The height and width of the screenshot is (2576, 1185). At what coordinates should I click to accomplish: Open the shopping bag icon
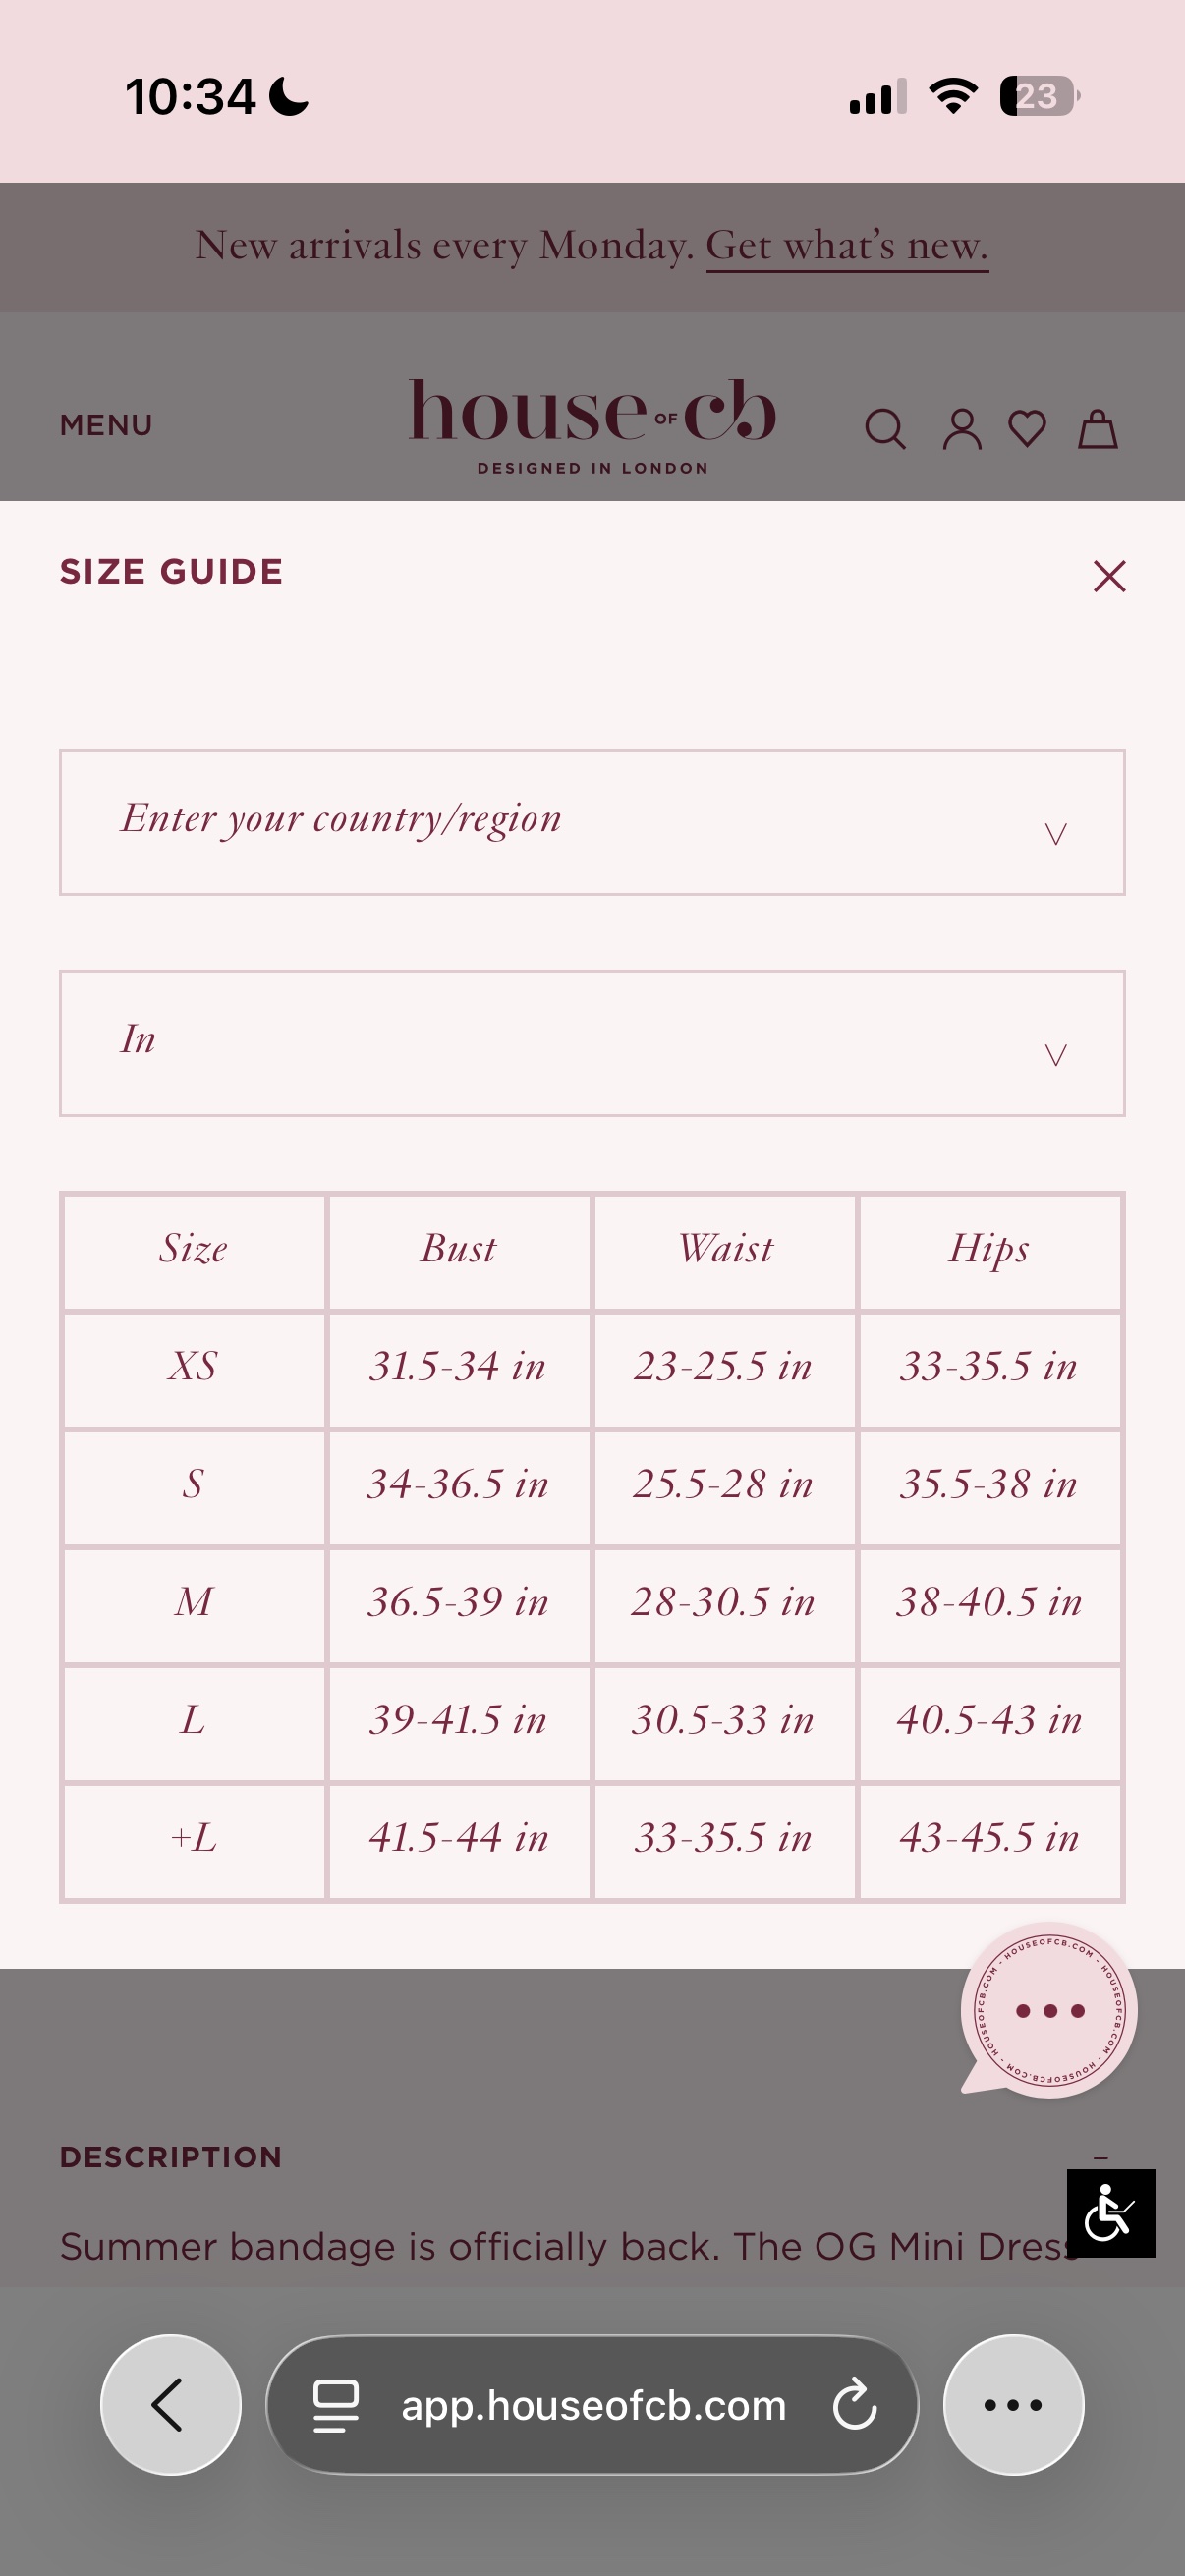tap(1097, 429)
